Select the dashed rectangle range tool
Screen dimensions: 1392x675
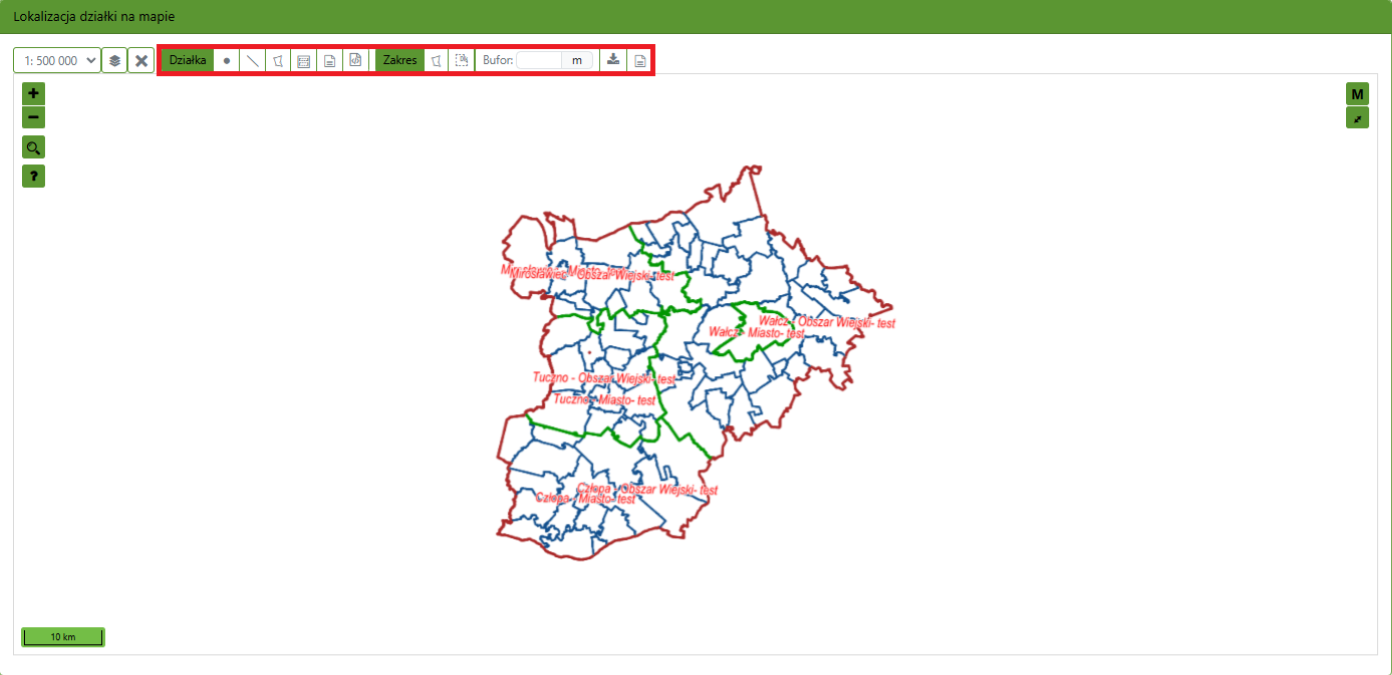click(x=461, y=60)
